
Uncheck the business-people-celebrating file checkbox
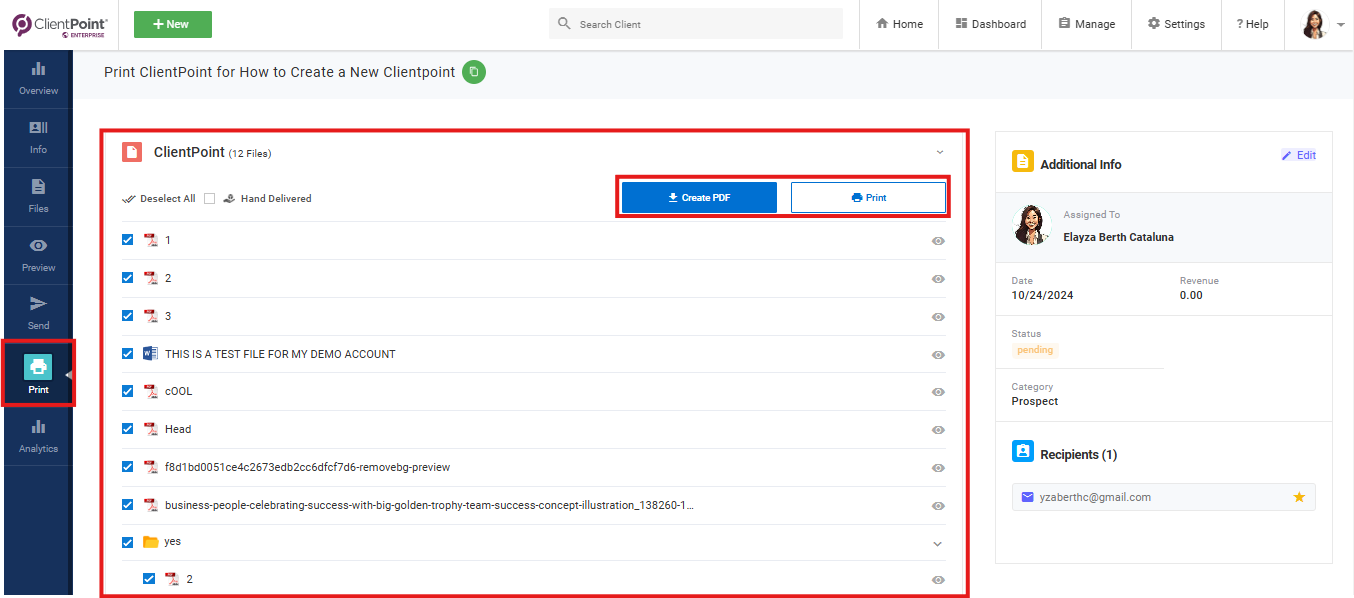tap(127, 505)
